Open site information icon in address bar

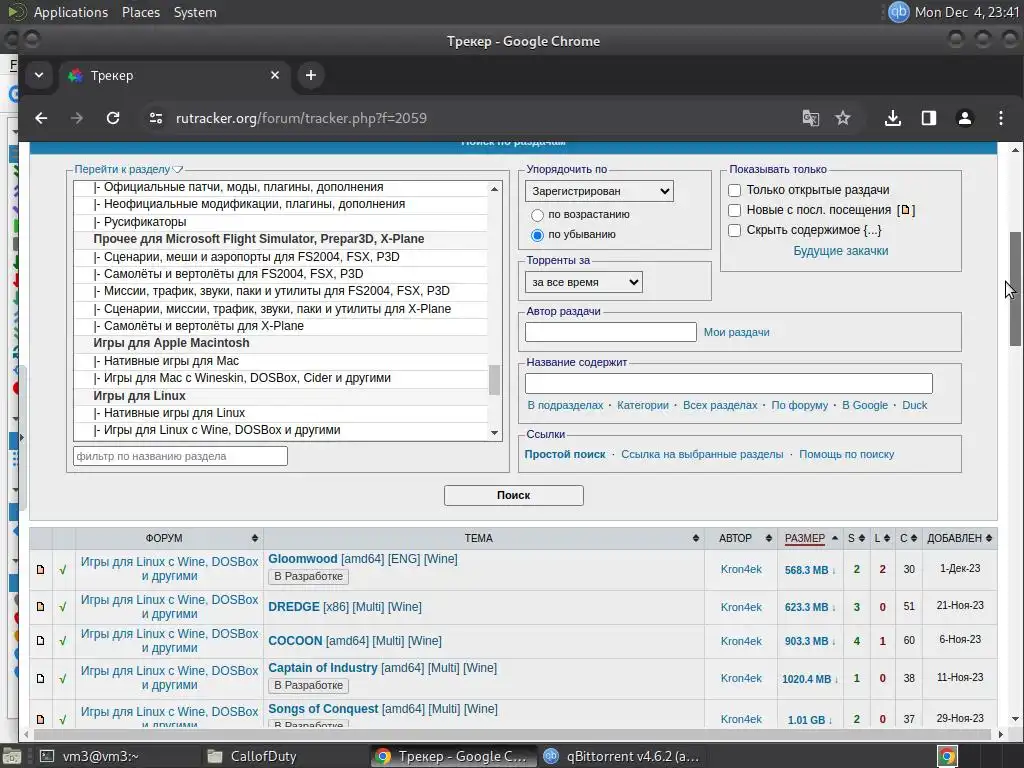(155, 118)
